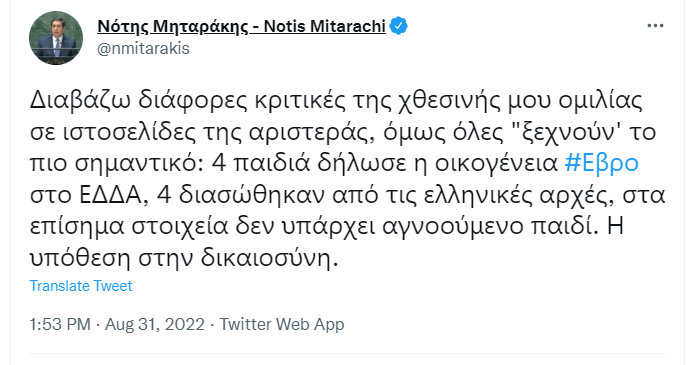This screenshot has height=365, width=687.
Task: Click the blue verified checkmark badge
Action: pos(399,26)
